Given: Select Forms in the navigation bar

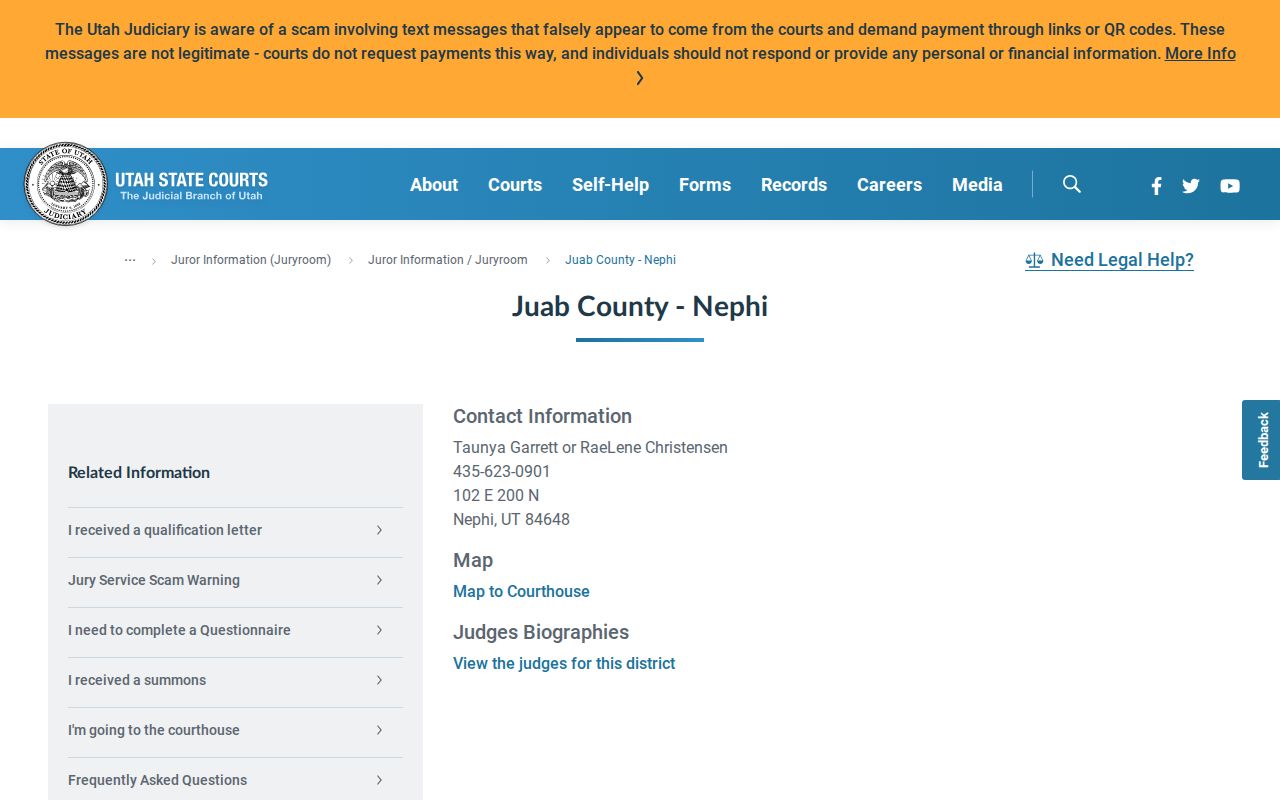Looking at the screenshot, I should pyautogui.click(x=705, y=185).
